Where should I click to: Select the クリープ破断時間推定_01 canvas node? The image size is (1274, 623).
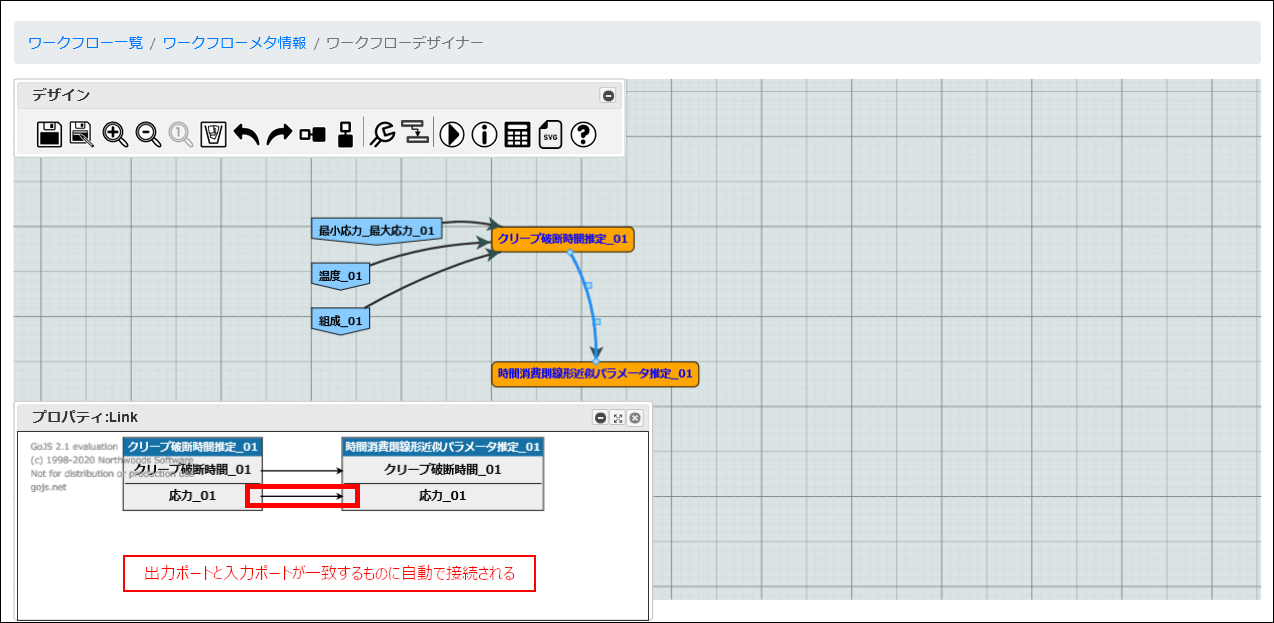[563, 239]
